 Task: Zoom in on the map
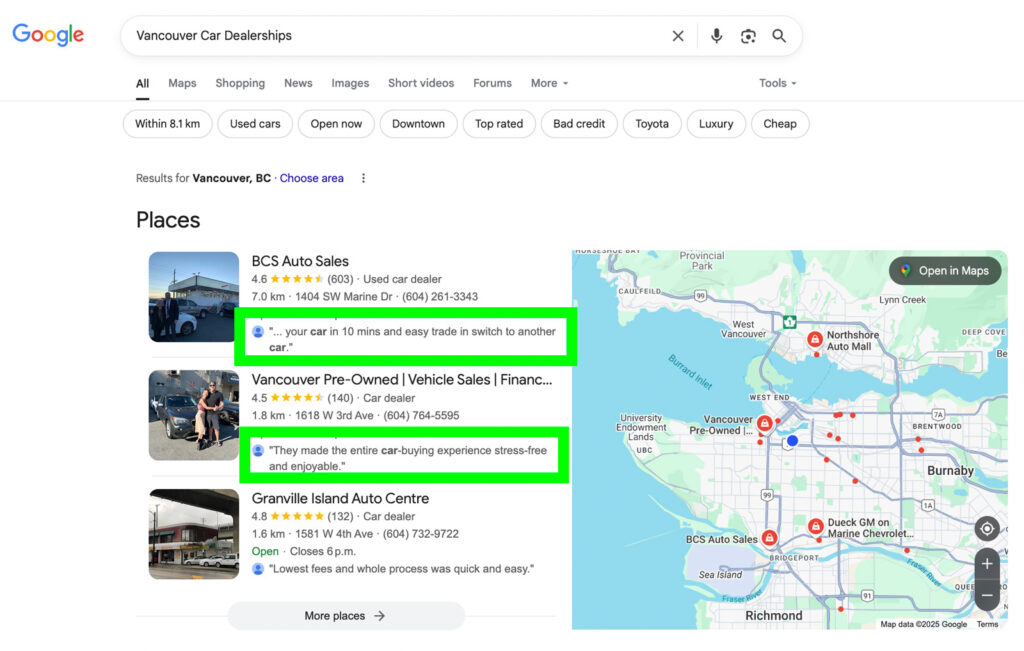pos(987,564)
